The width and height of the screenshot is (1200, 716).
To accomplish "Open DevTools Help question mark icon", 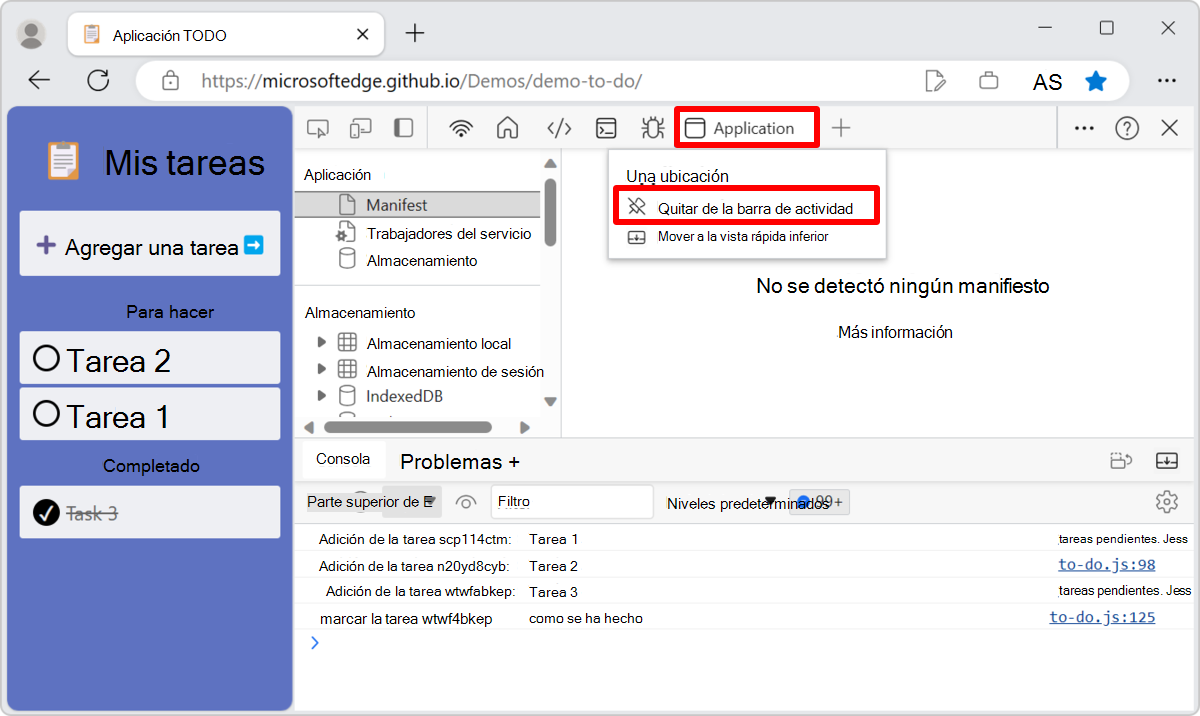I will (x=1127, y=128).
